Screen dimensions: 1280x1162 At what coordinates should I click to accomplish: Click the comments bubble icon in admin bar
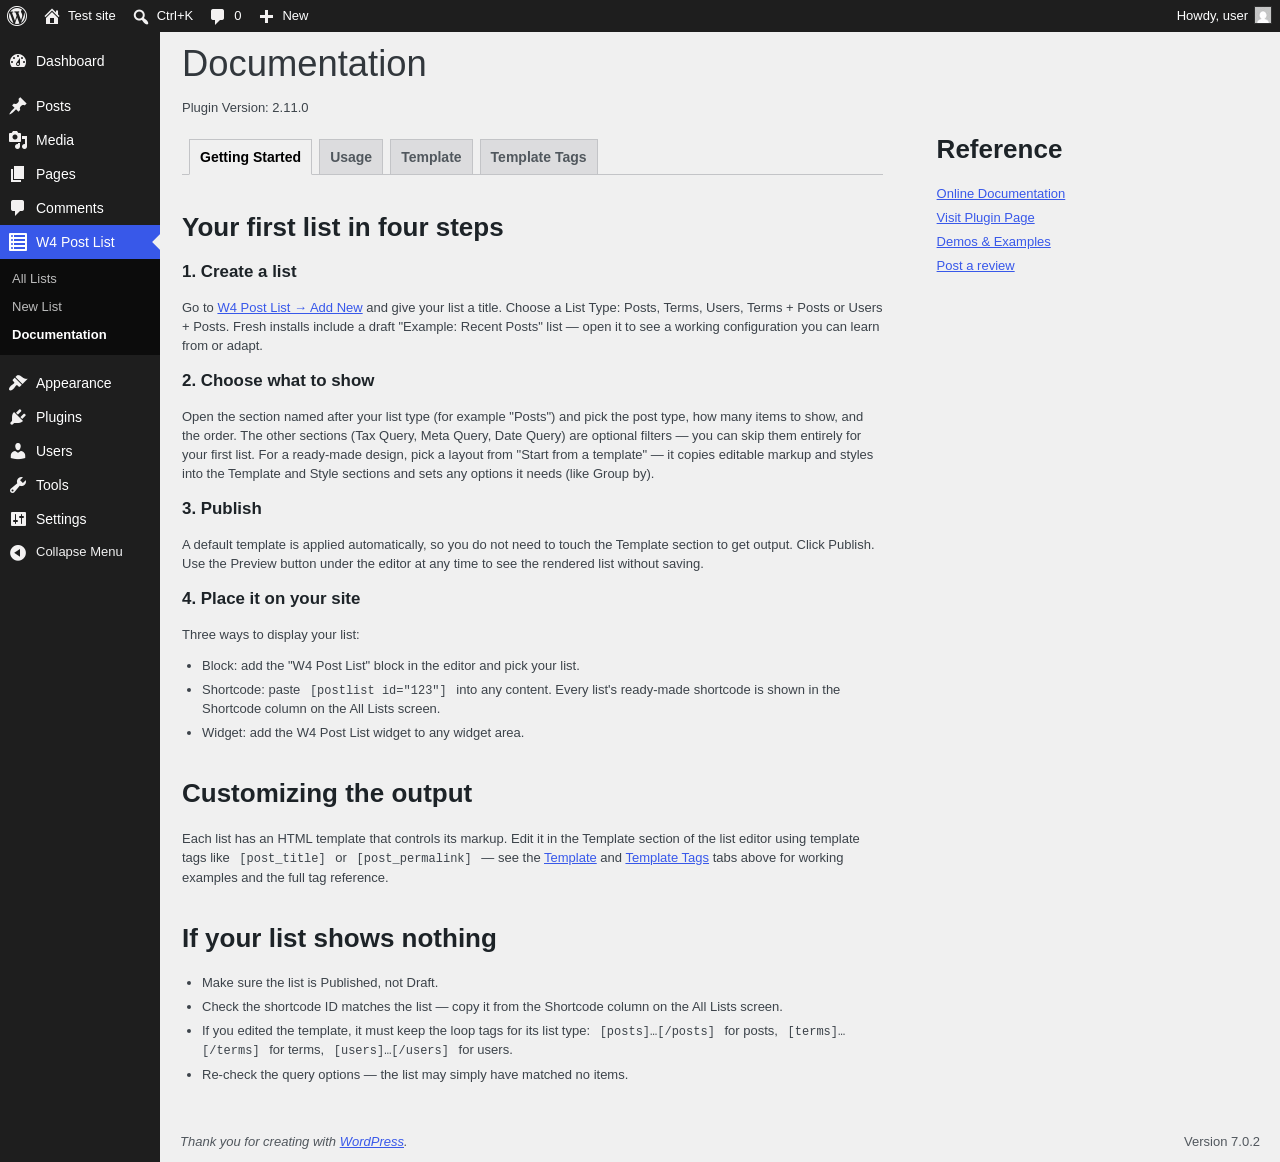pyautogui.click(x=218, y=16)
